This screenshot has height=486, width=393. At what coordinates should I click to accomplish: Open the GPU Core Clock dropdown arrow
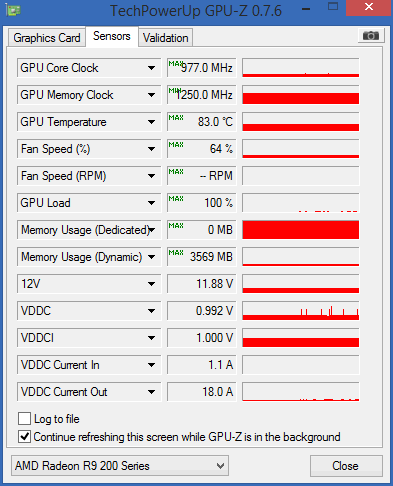point(151,68)
